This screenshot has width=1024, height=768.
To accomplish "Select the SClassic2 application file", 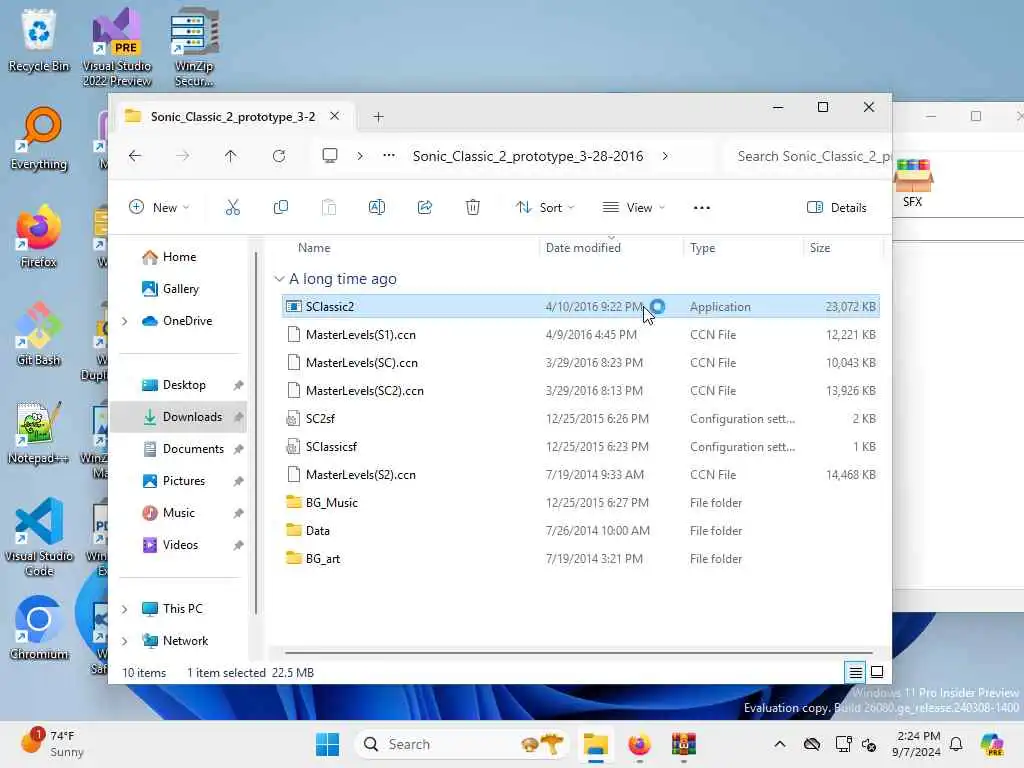I will (581, 306).
